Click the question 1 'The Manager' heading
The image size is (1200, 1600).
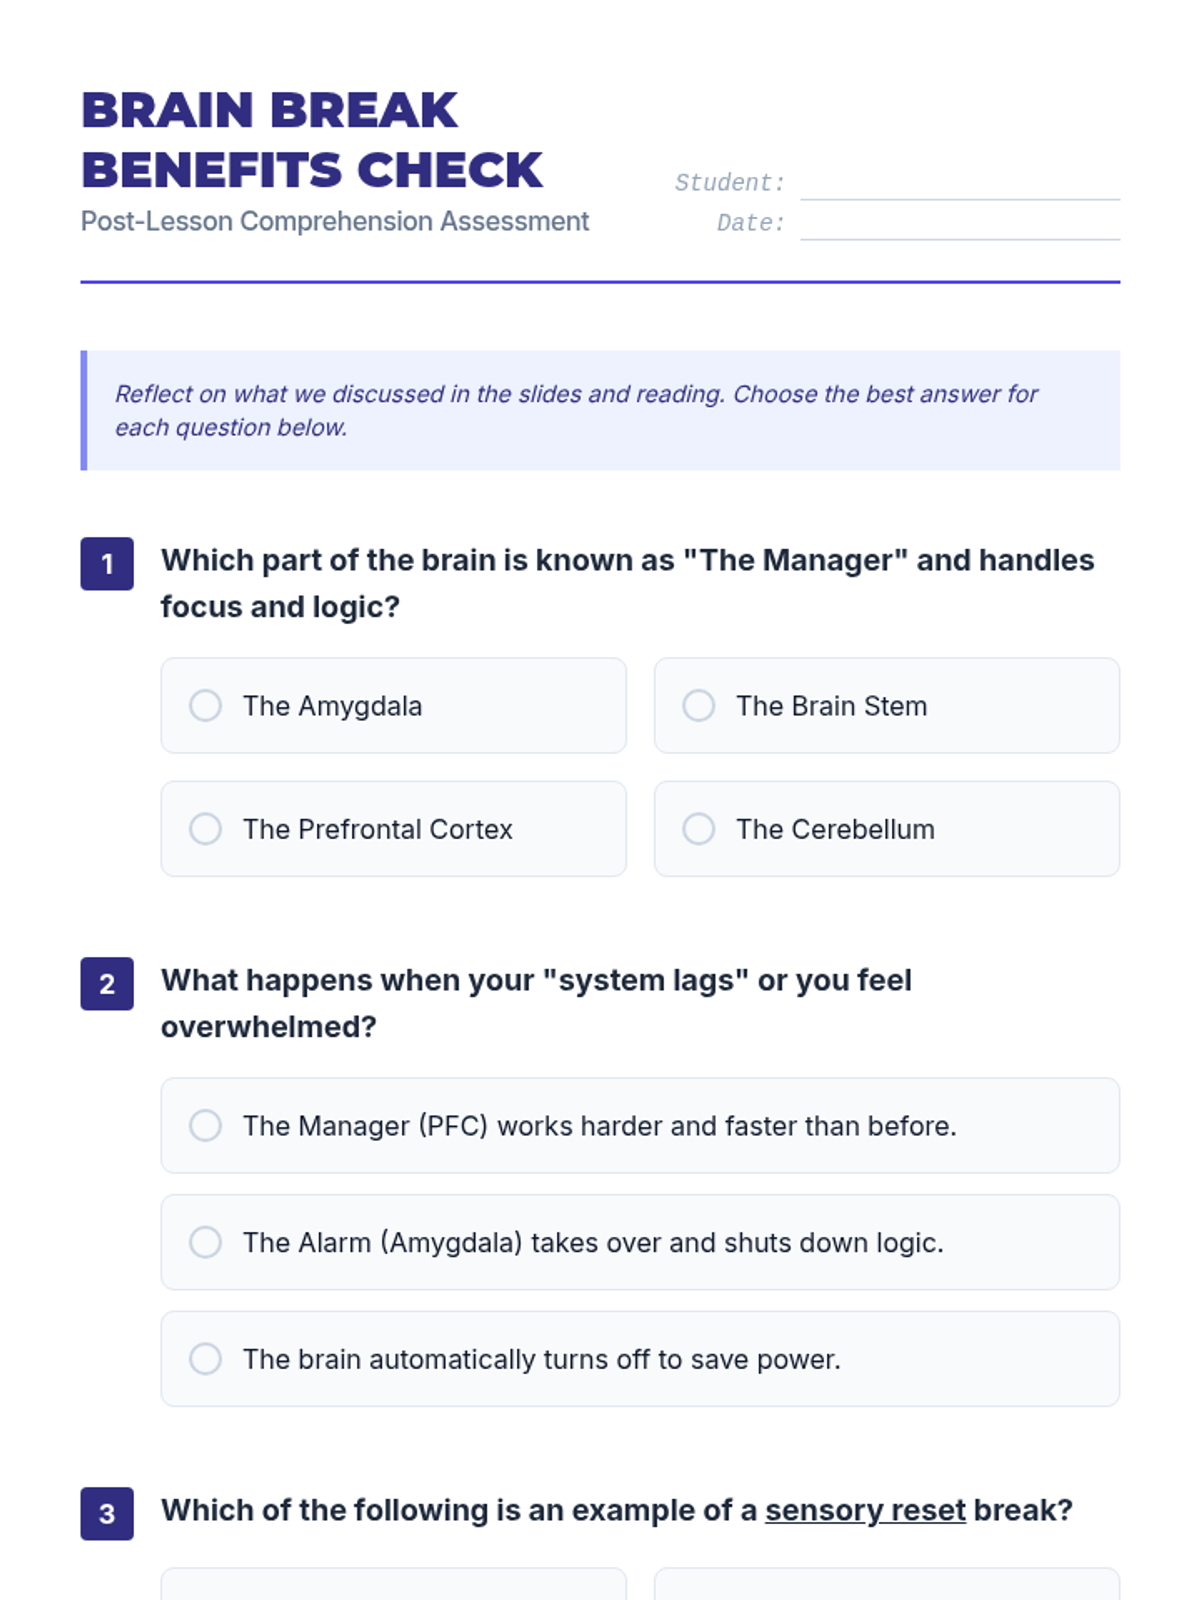628,583
